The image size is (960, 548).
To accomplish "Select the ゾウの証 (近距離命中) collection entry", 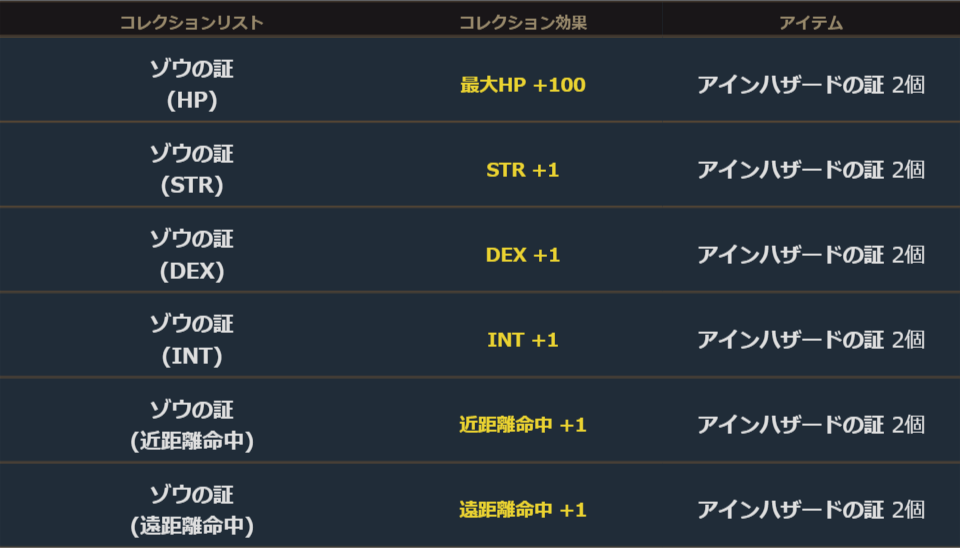I will point(191,424).
